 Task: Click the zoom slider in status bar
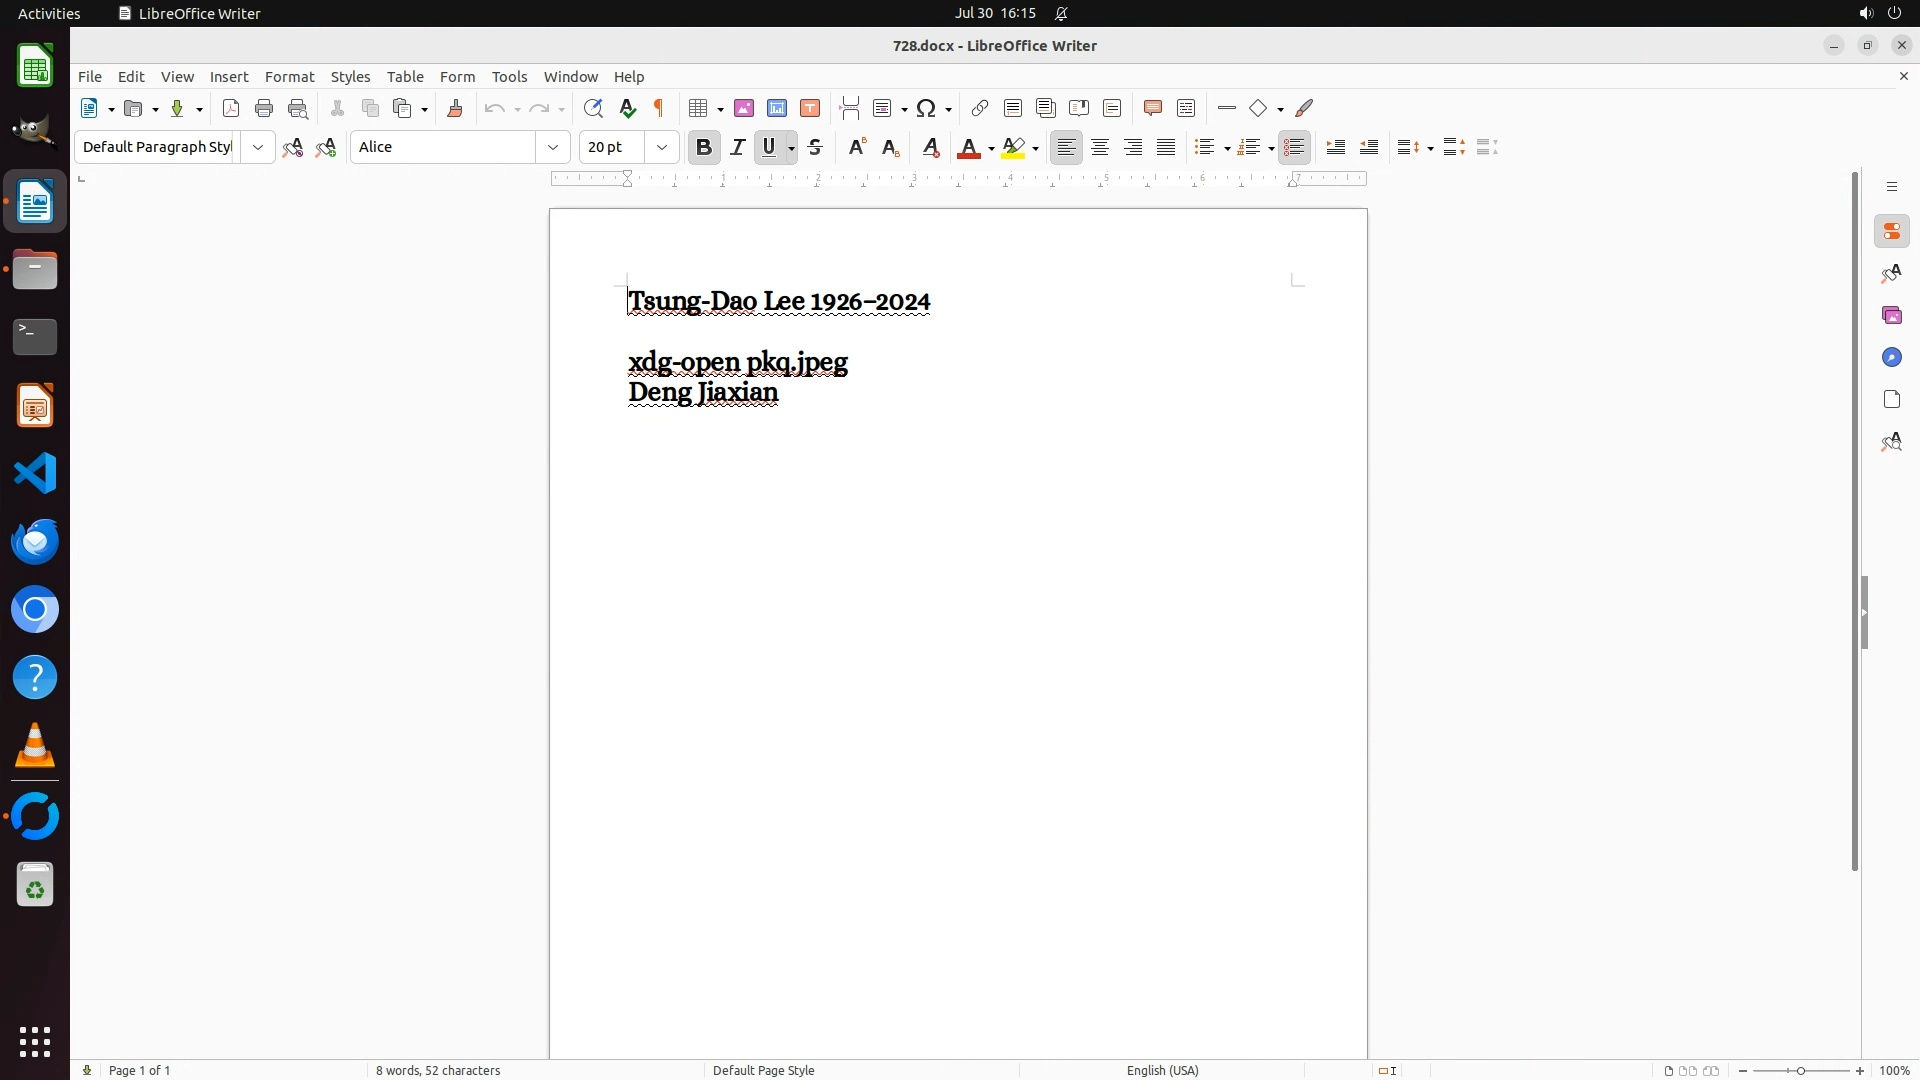(1801, 1070)
